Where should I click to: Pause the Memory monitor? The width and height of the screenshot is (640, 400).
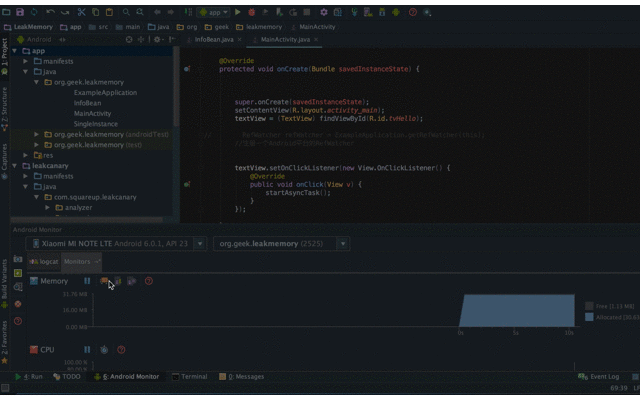coord(87,281)
